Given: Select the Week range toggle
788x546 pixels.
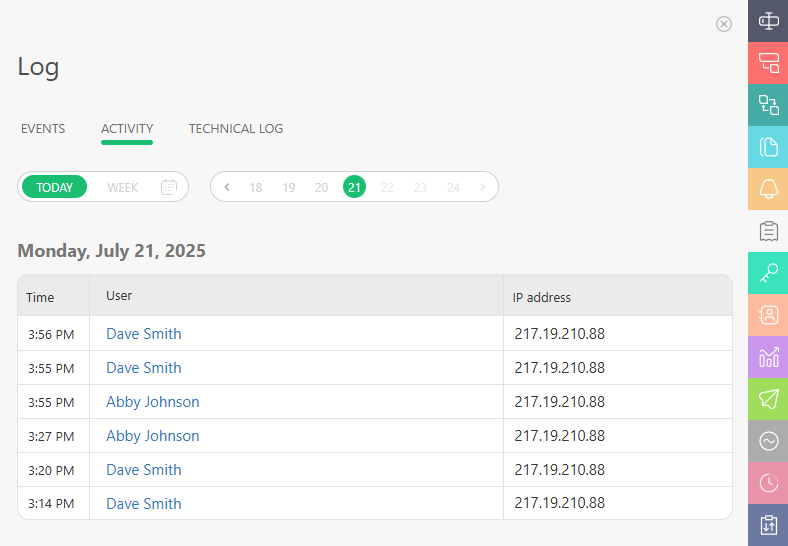Looking at the screenshot, I should [x=122, y=188].
